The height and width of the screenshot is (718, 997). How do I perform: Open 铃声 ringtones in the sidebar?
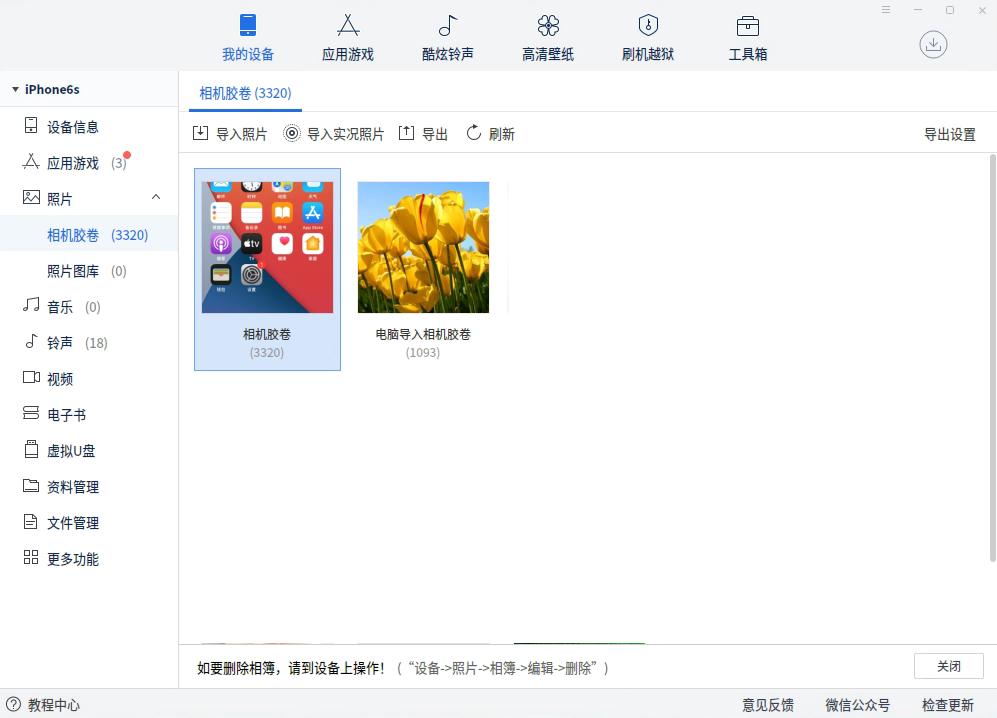click(x=60, y=343)
